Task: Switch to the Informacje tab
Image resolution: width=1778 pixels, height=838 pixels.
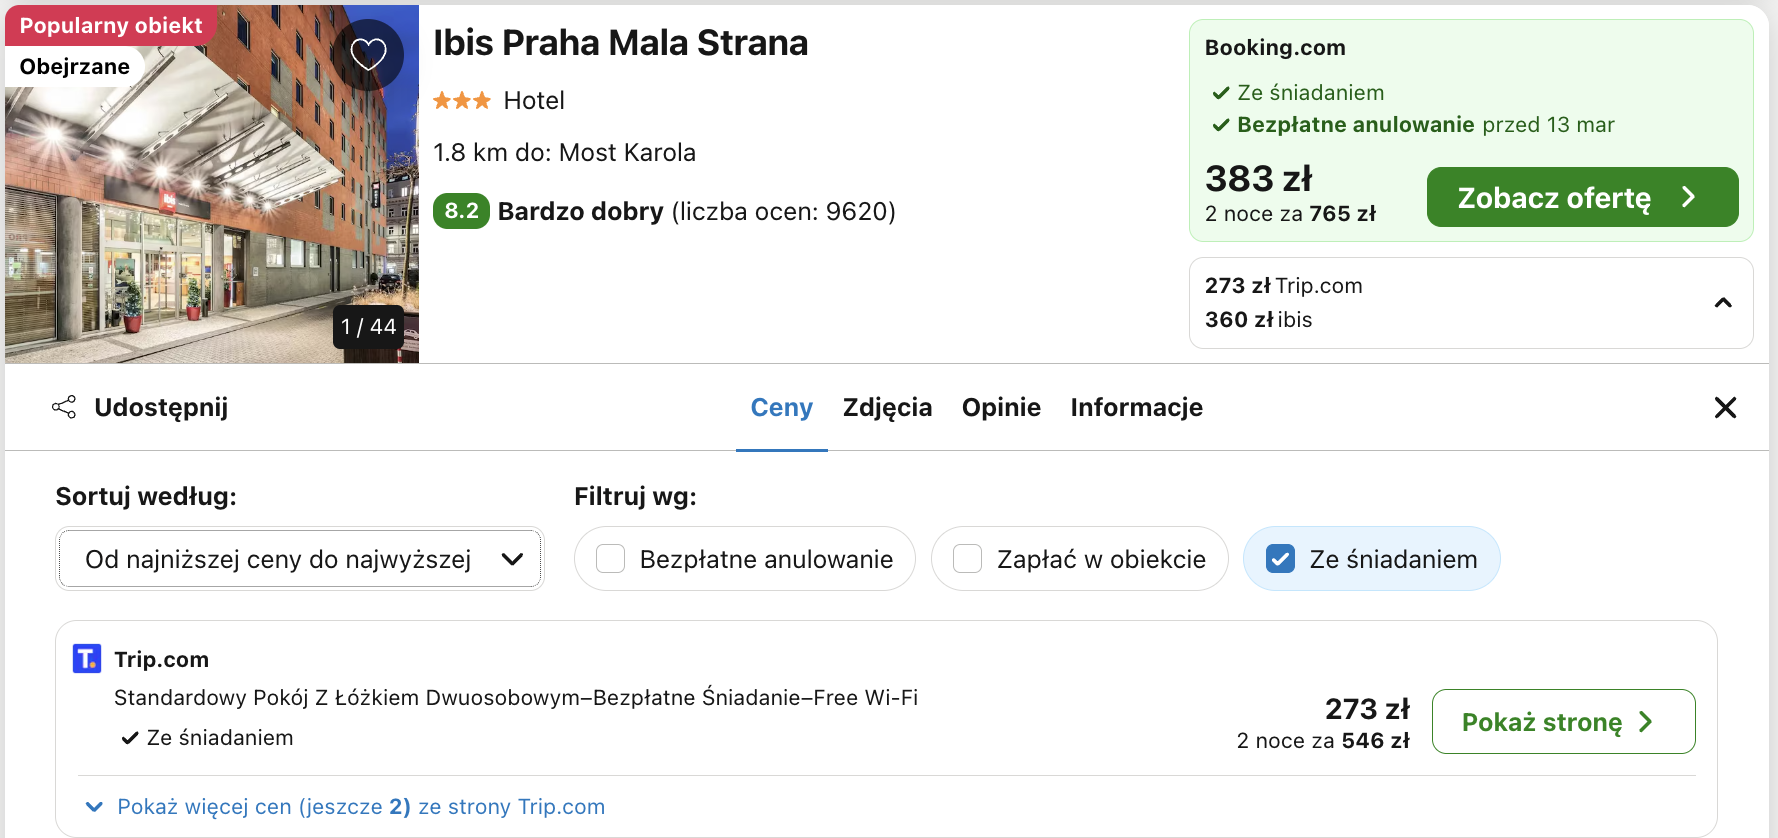Action: tap(1136, 407)
